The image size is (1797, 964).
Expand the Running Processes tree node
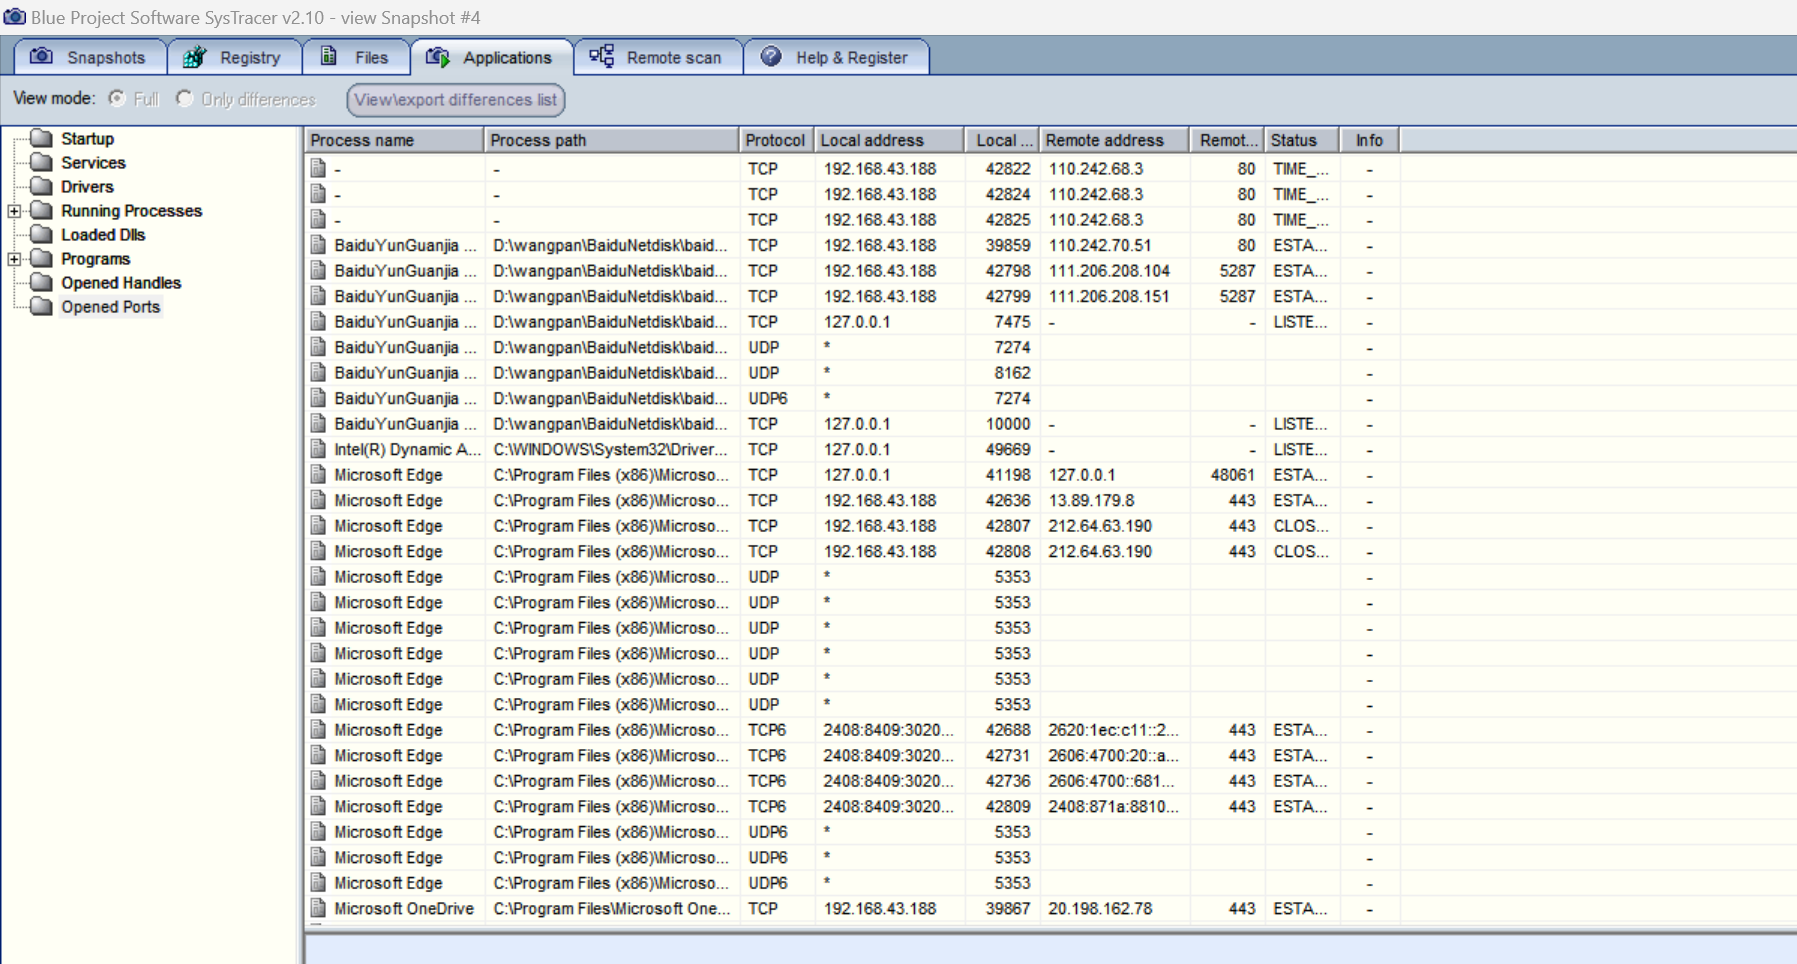click(14, 211)
